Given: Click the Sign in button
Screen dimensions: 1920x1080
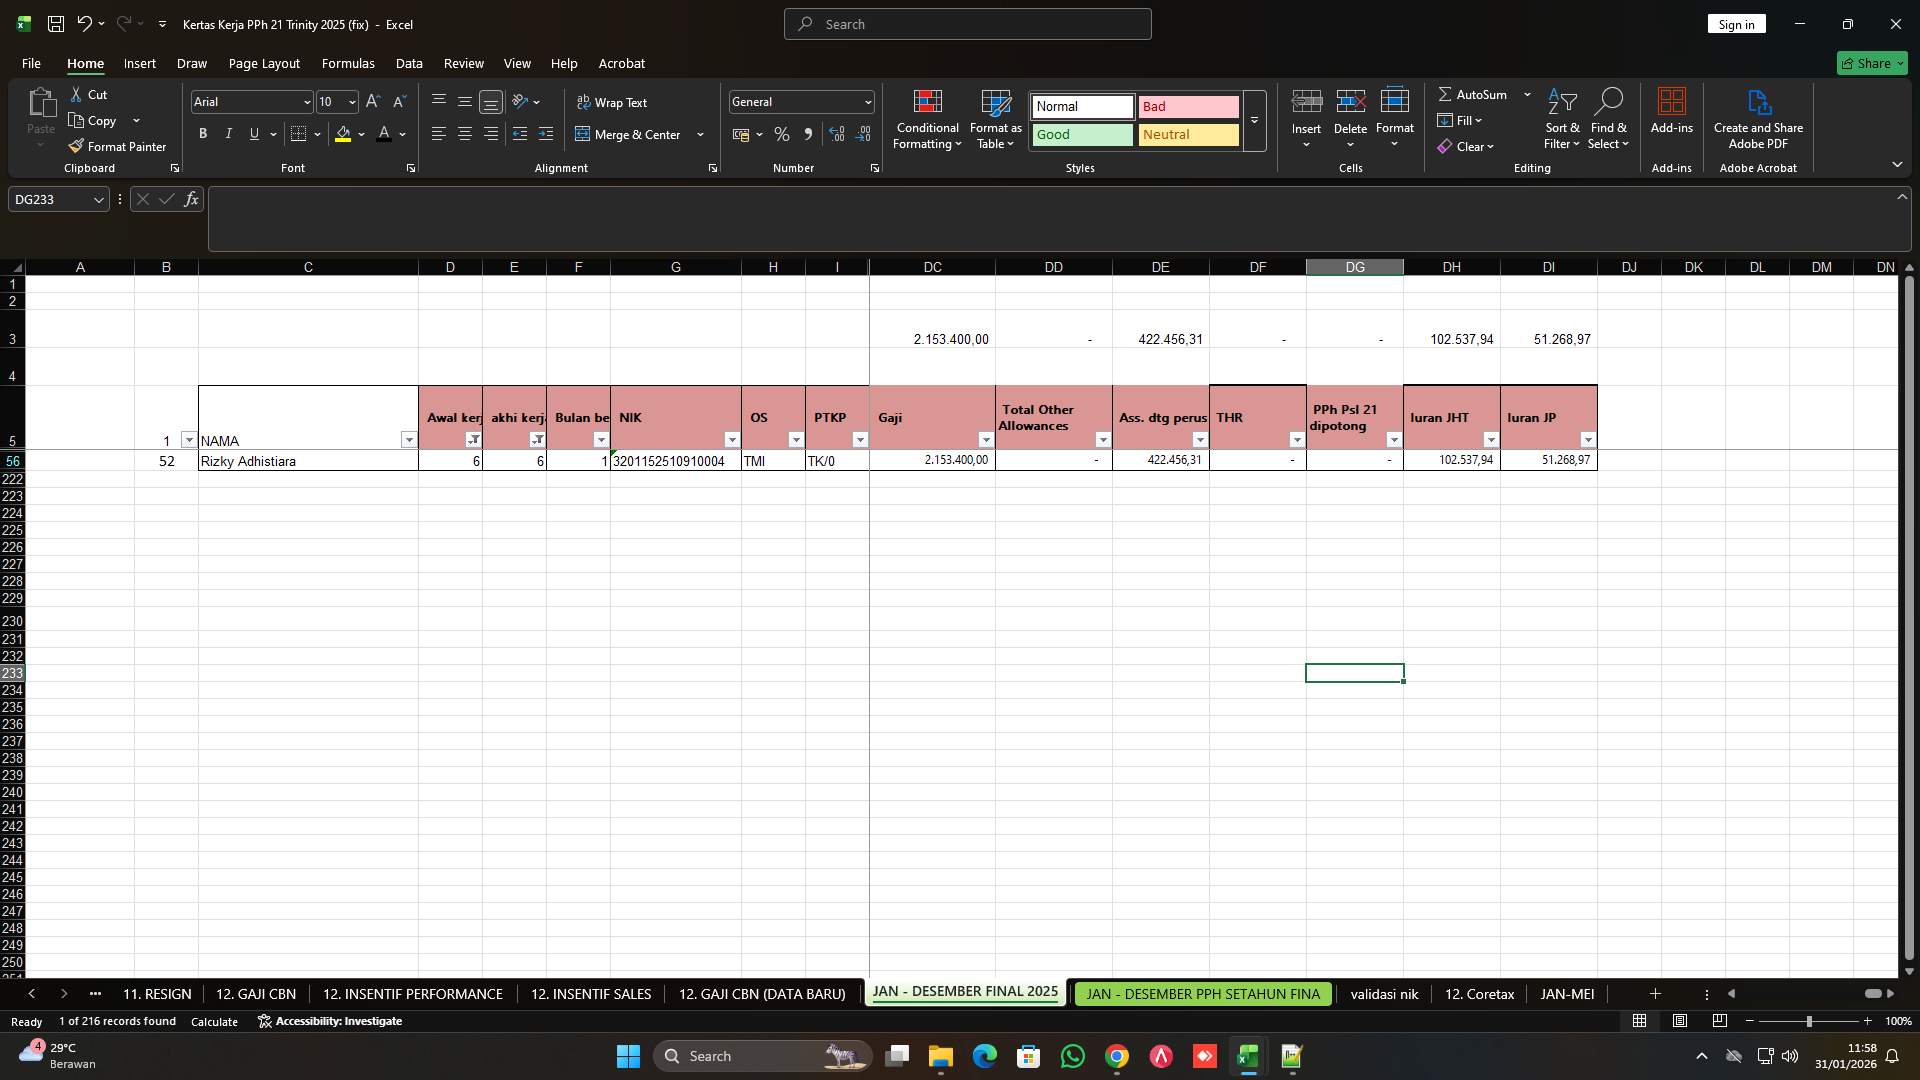Looking at the screenshot, I should coord(1736,23).
